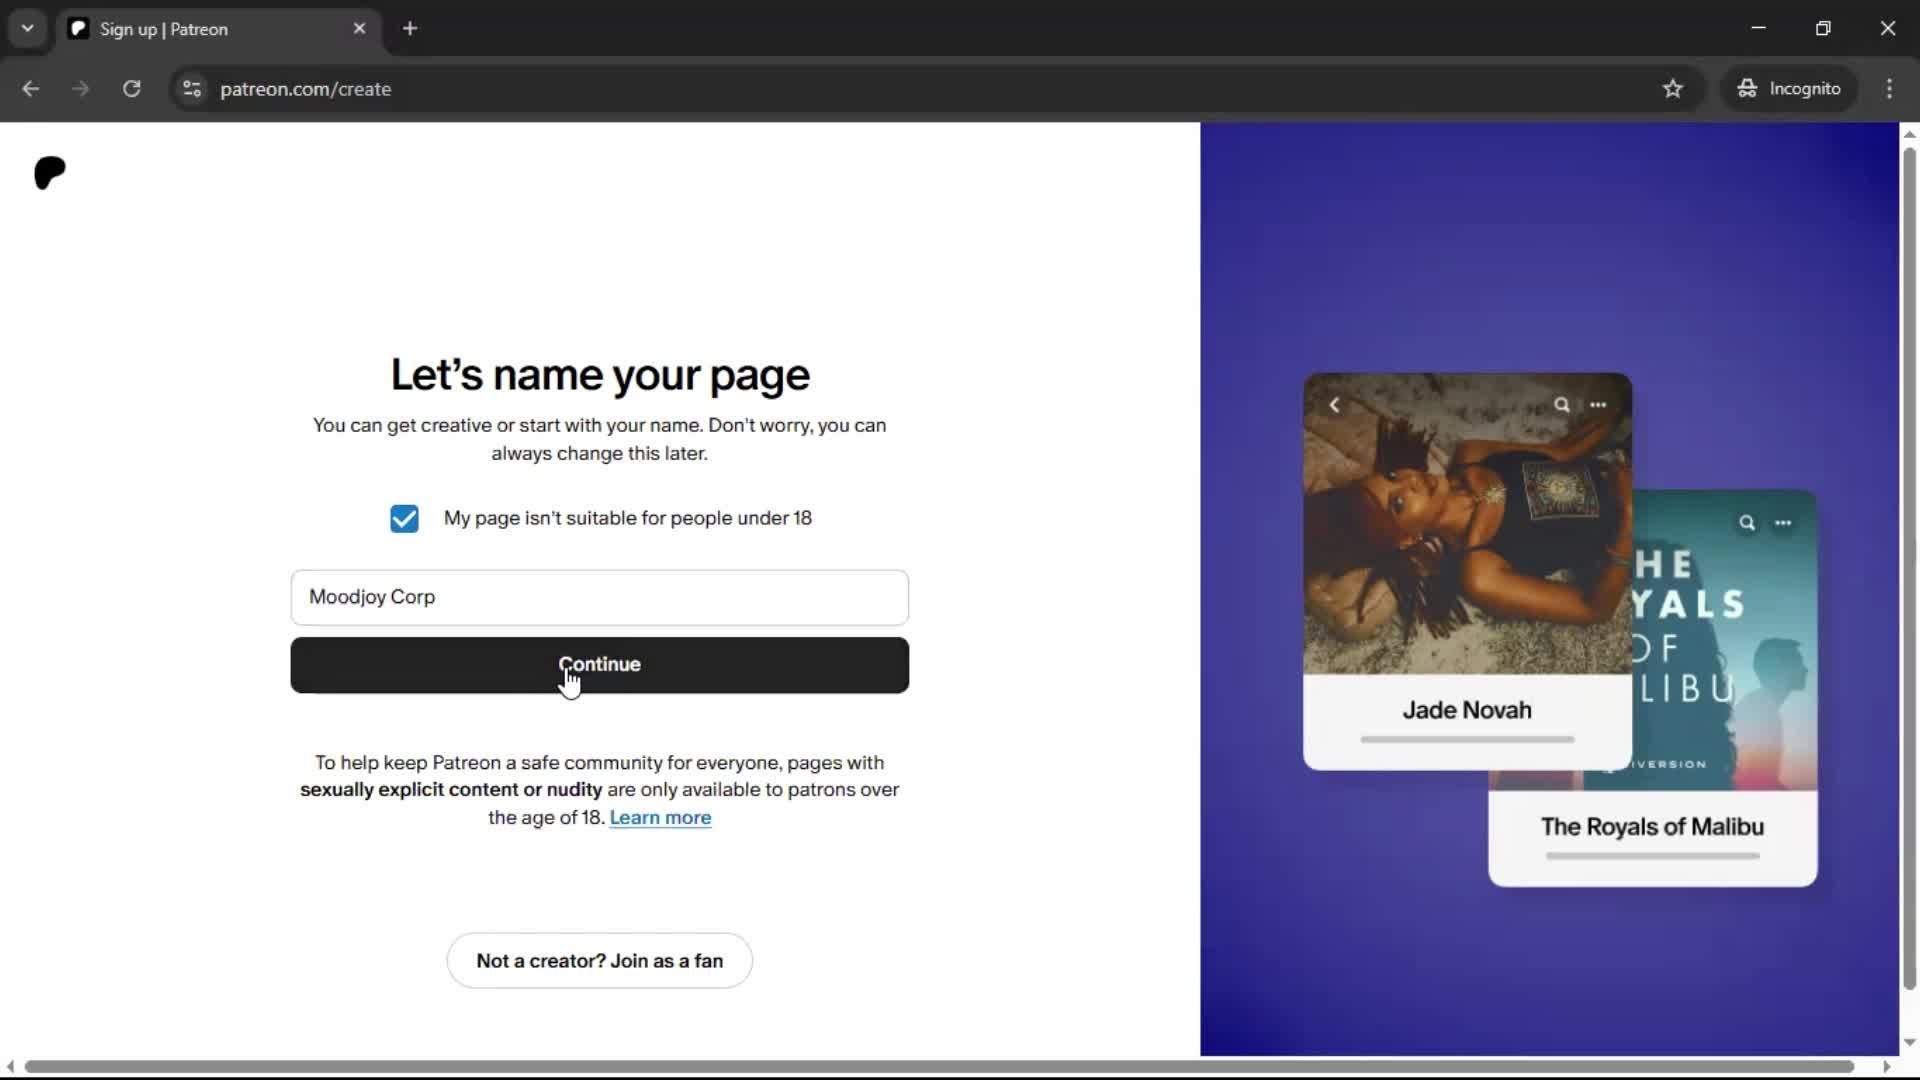Screen dimensions: 1920x1080
Task: Click the Let's name your page heading
Action: point(600,375)
